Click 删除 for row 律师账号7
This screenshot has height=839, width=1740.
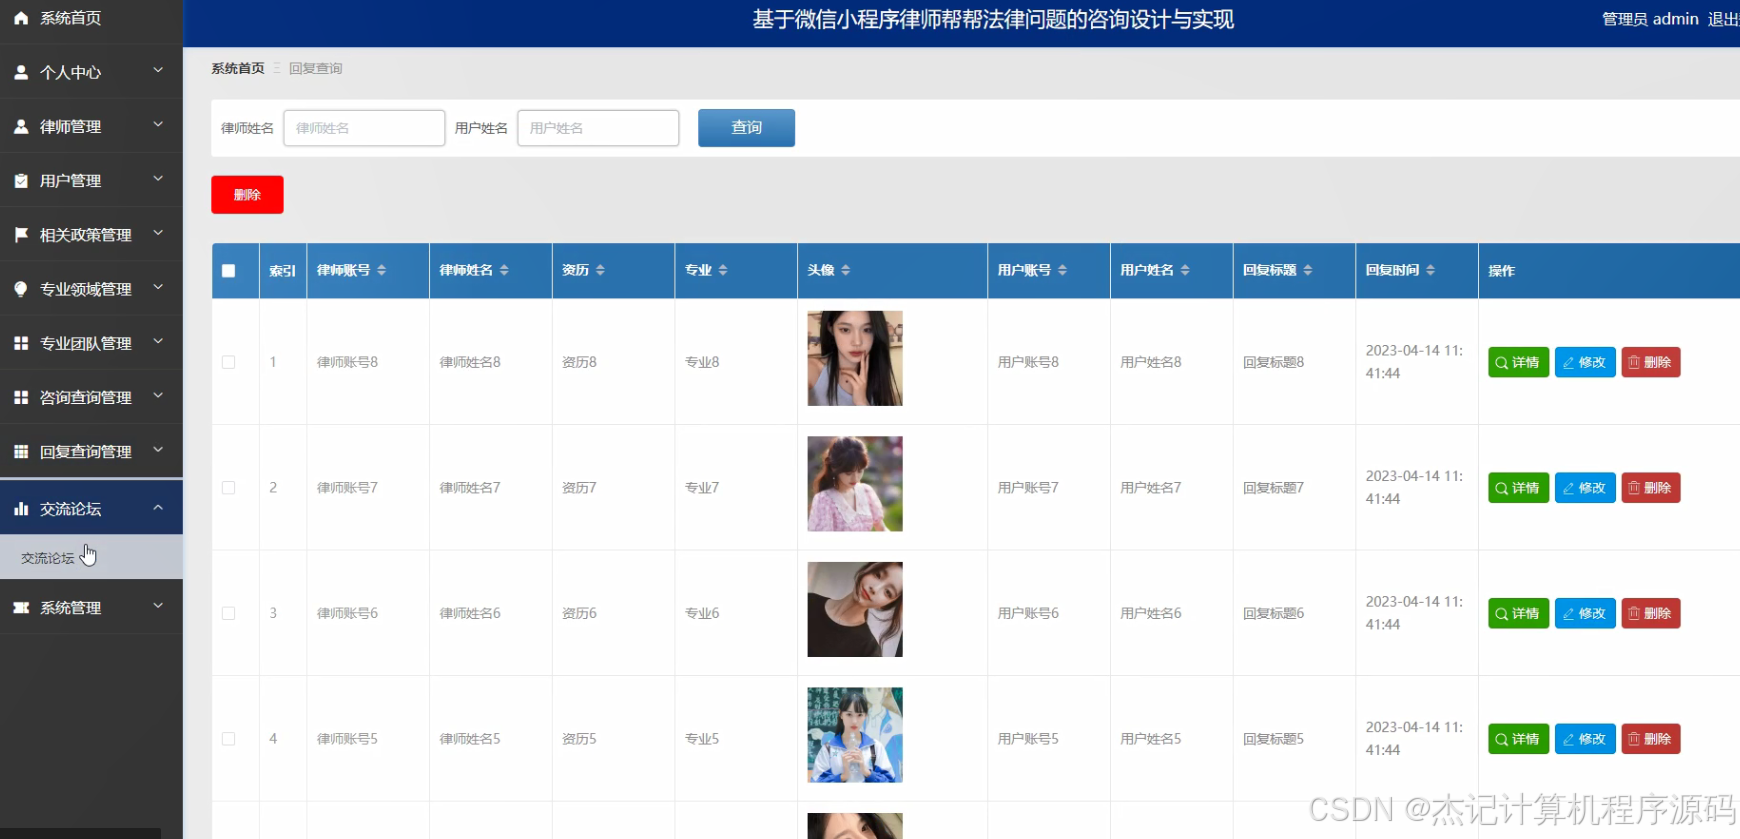coord(1650,488)
